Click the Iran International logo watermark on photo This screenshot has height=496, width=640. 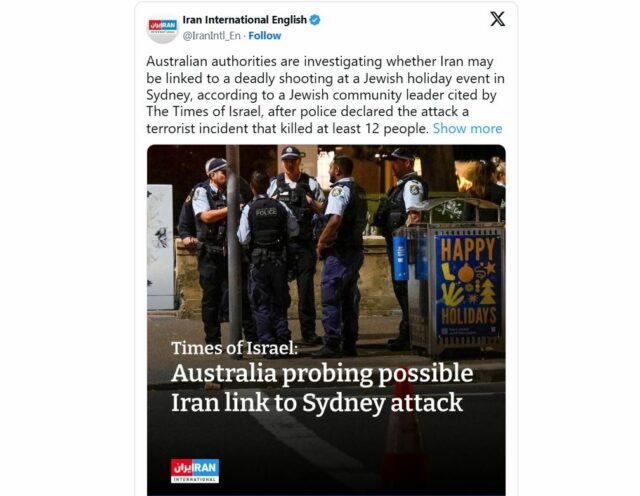click(x=195, y=471)
